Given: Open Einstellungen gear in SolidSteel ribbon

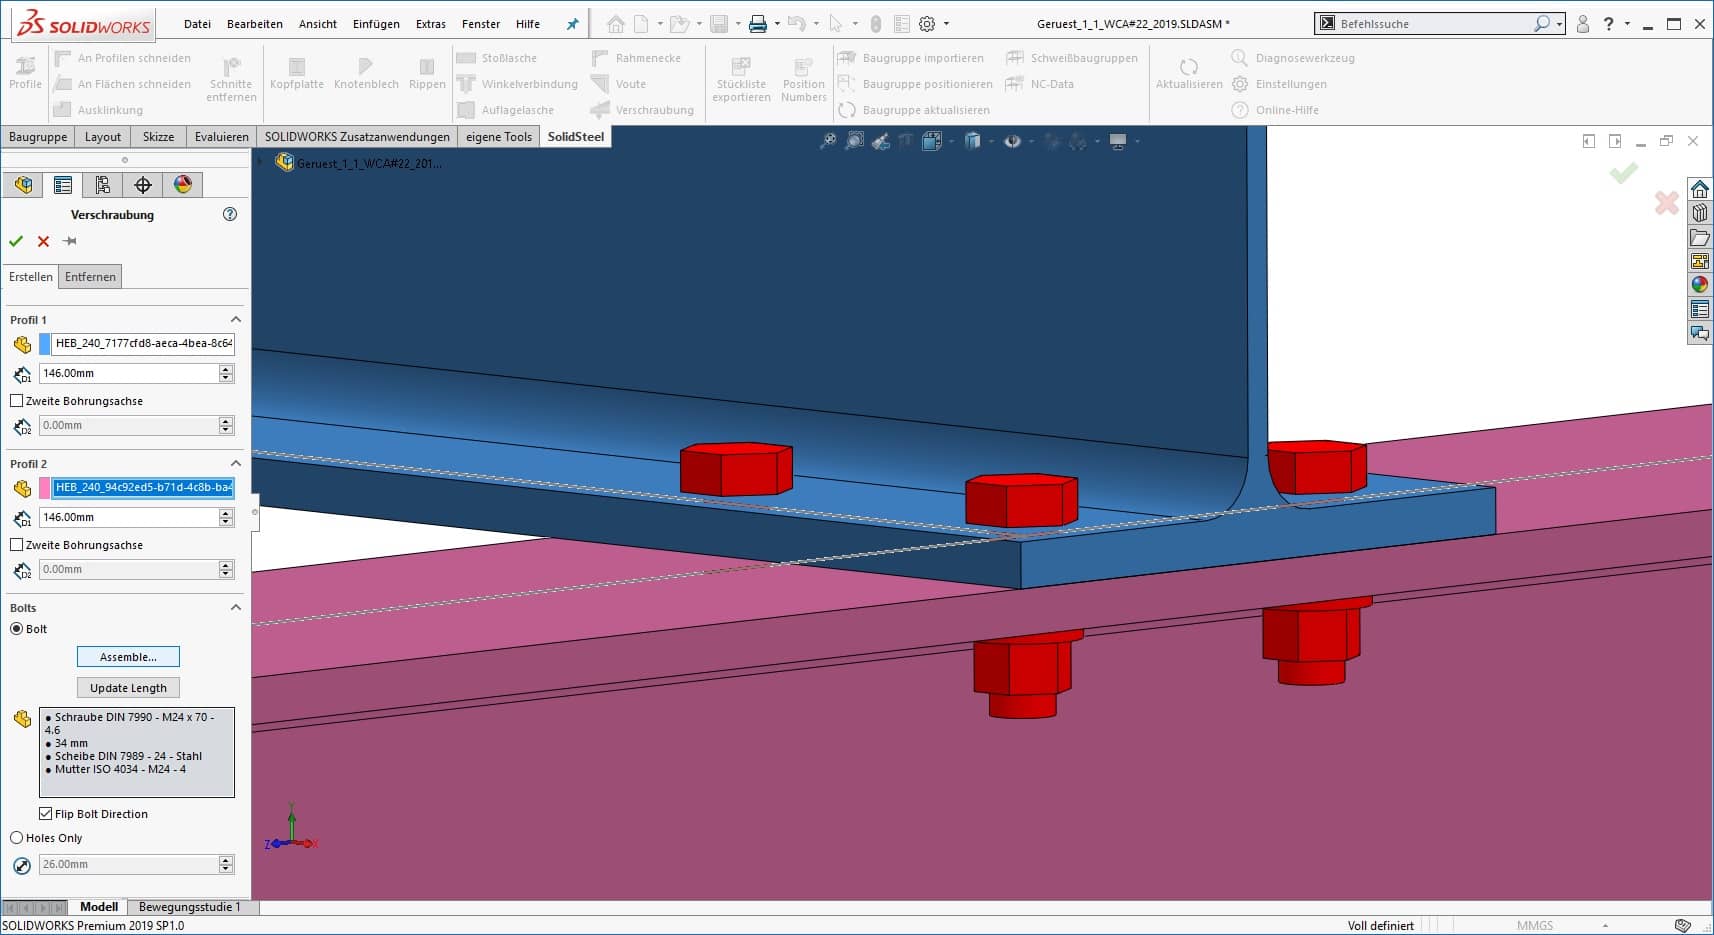Looking at the screenshot, I should point(1280,84).
